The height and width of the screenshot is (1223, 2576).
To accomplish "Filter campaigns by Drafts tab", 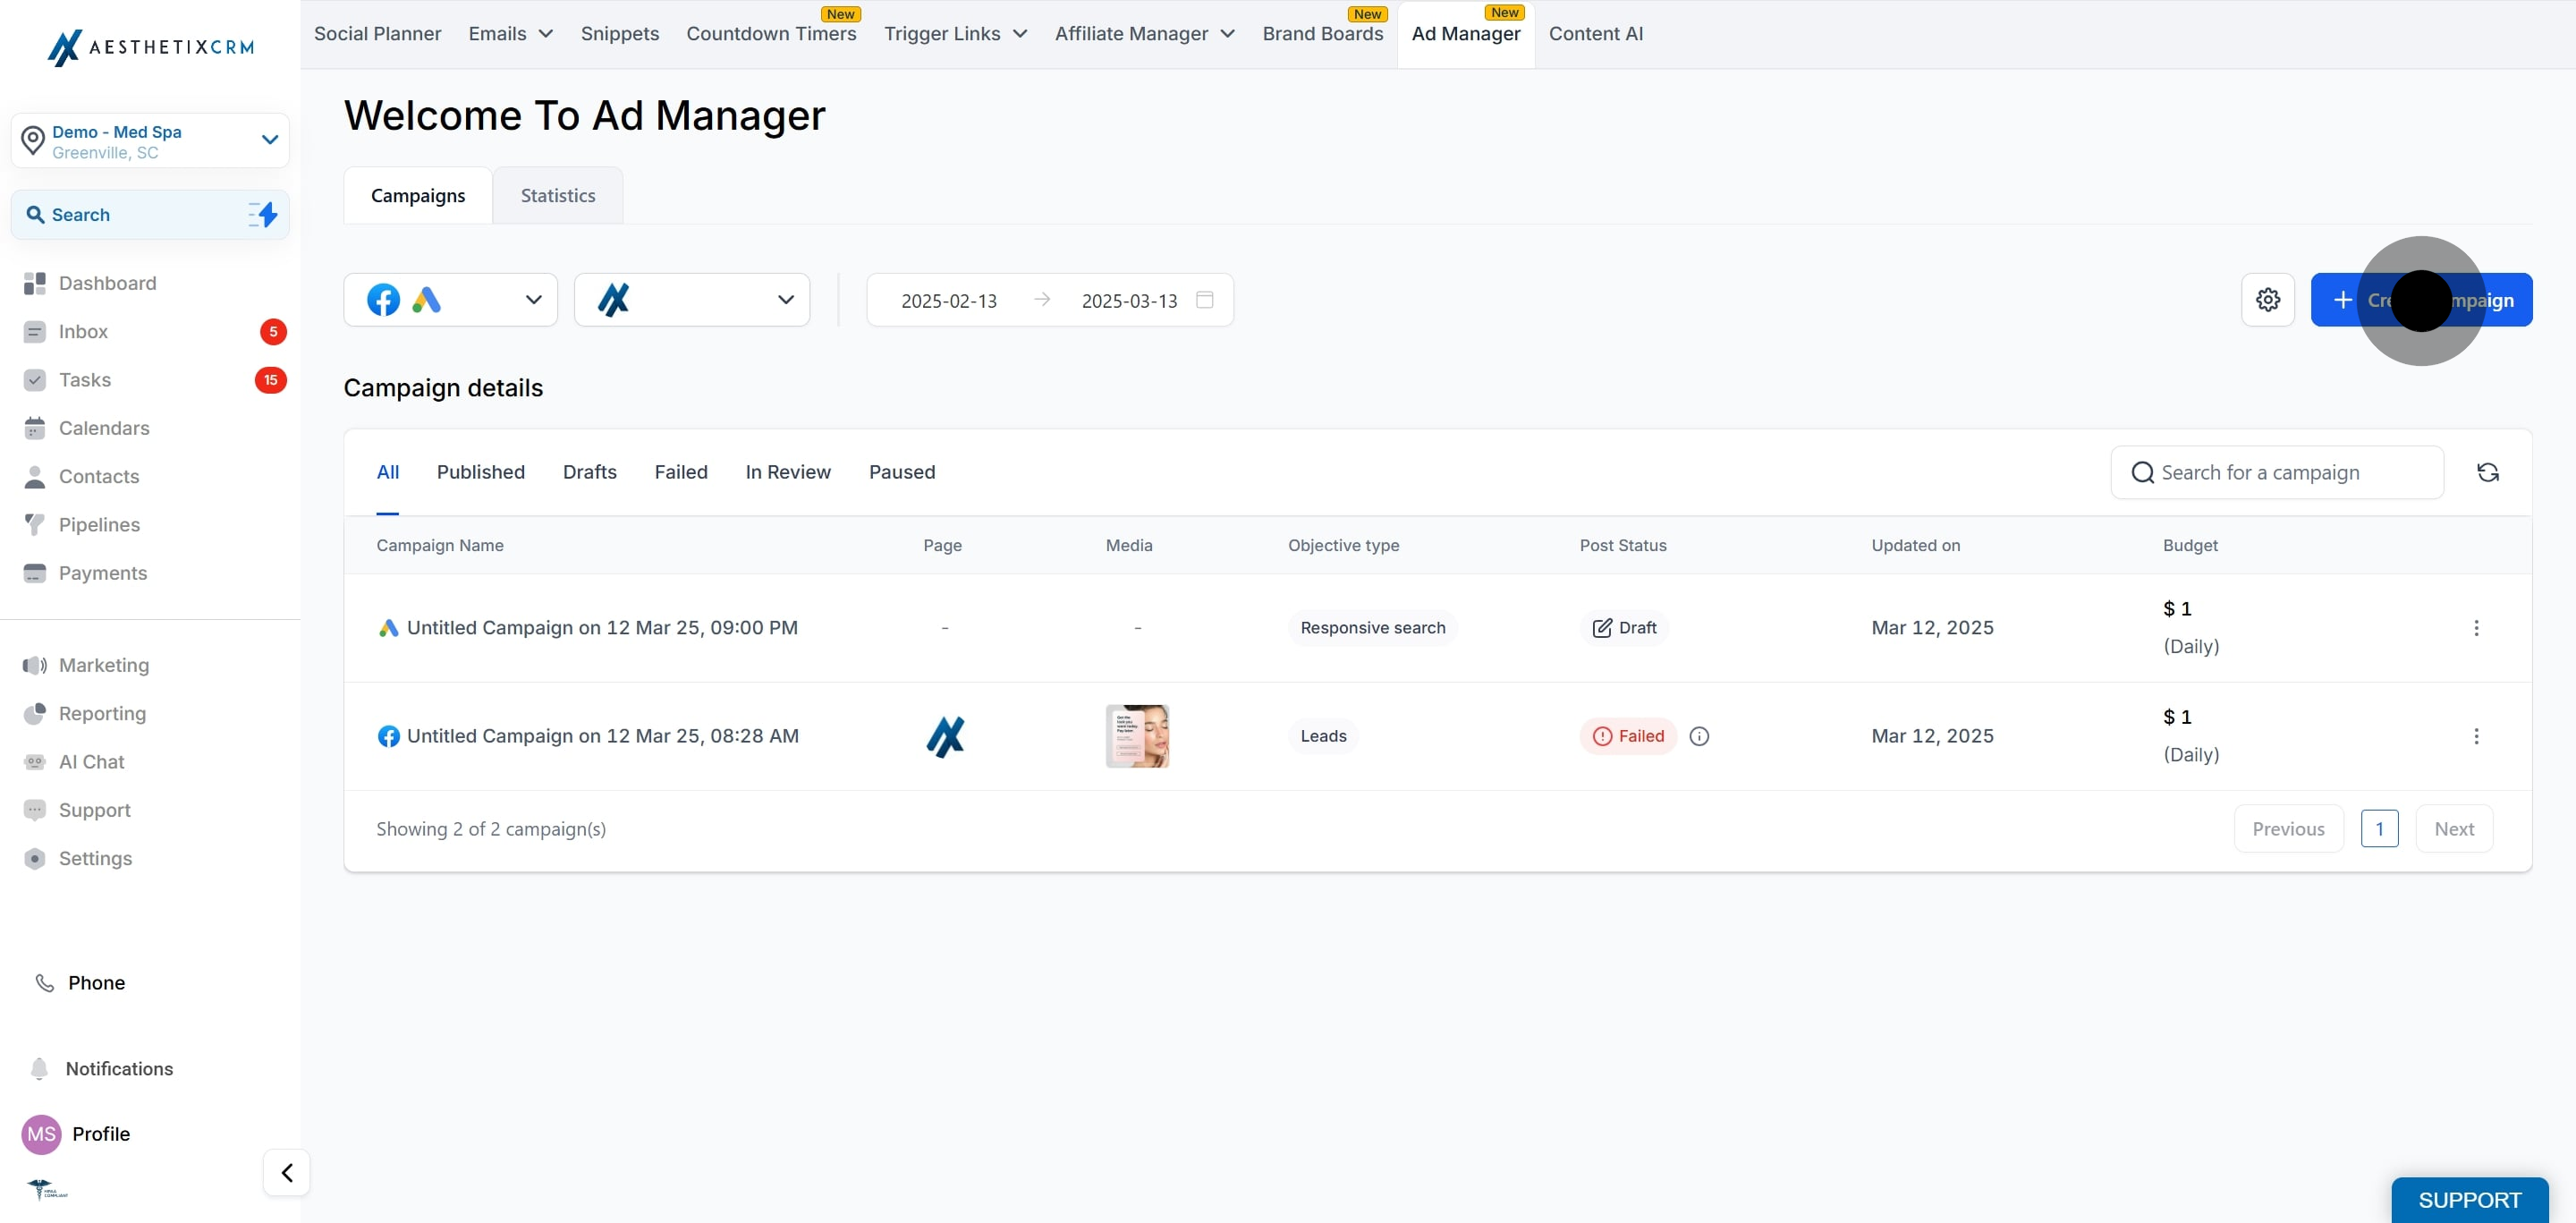I will [589, 472].
